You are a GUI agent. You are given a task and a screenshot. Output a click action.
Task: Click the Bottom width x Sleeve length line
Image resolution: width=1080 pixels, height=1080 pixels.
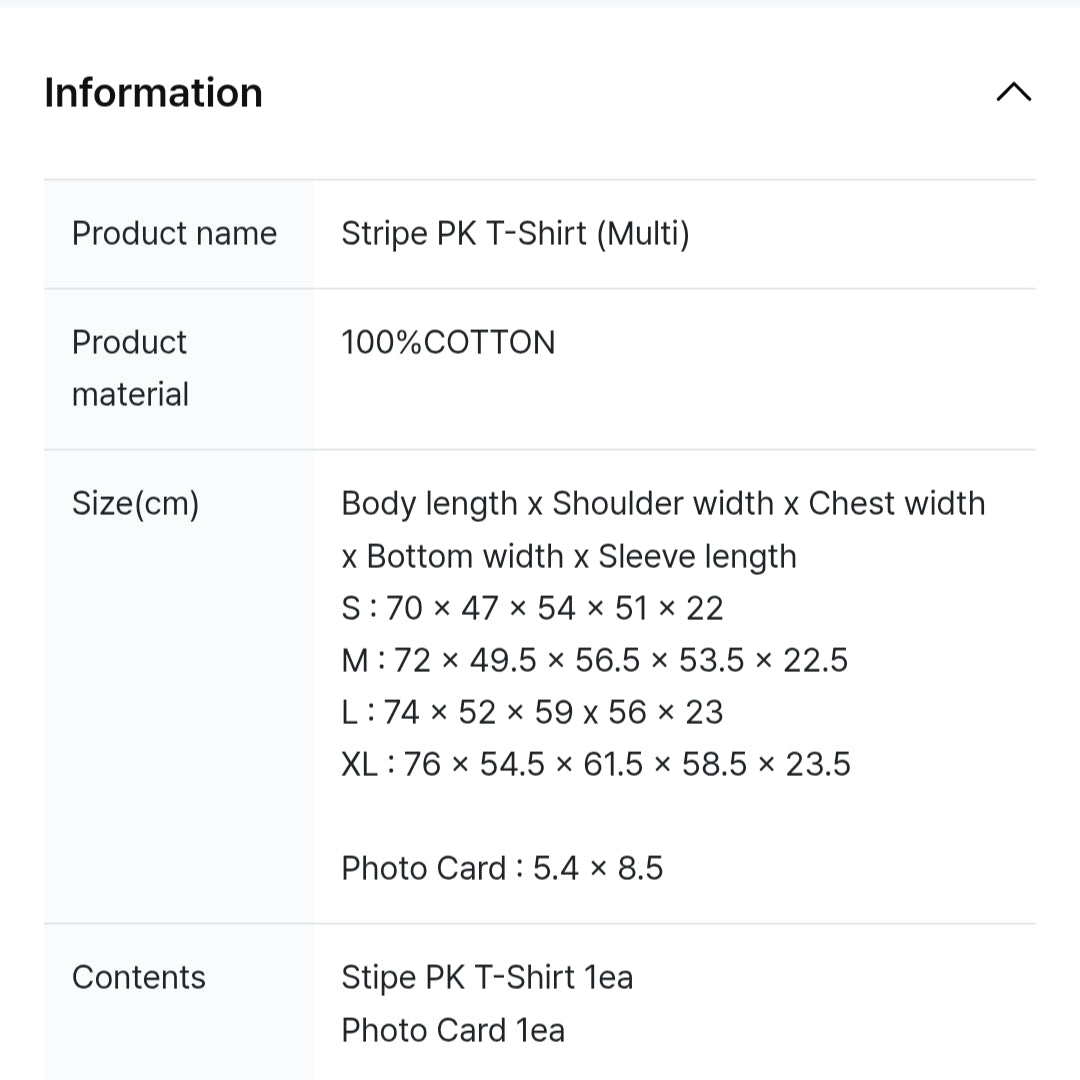pyautogui.click(x=569, y=557)
